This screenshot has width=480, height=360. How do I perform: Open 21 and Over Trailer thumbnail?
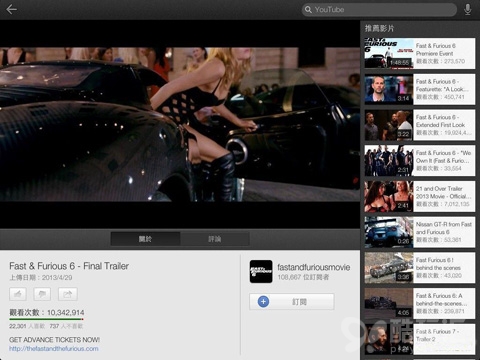pos(389,197)
